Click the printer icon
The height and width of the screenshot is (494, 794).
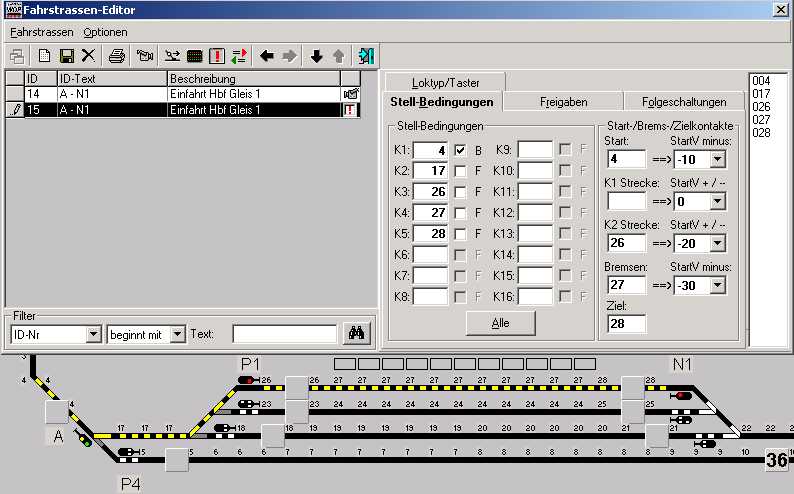click(x=117, y=56)
